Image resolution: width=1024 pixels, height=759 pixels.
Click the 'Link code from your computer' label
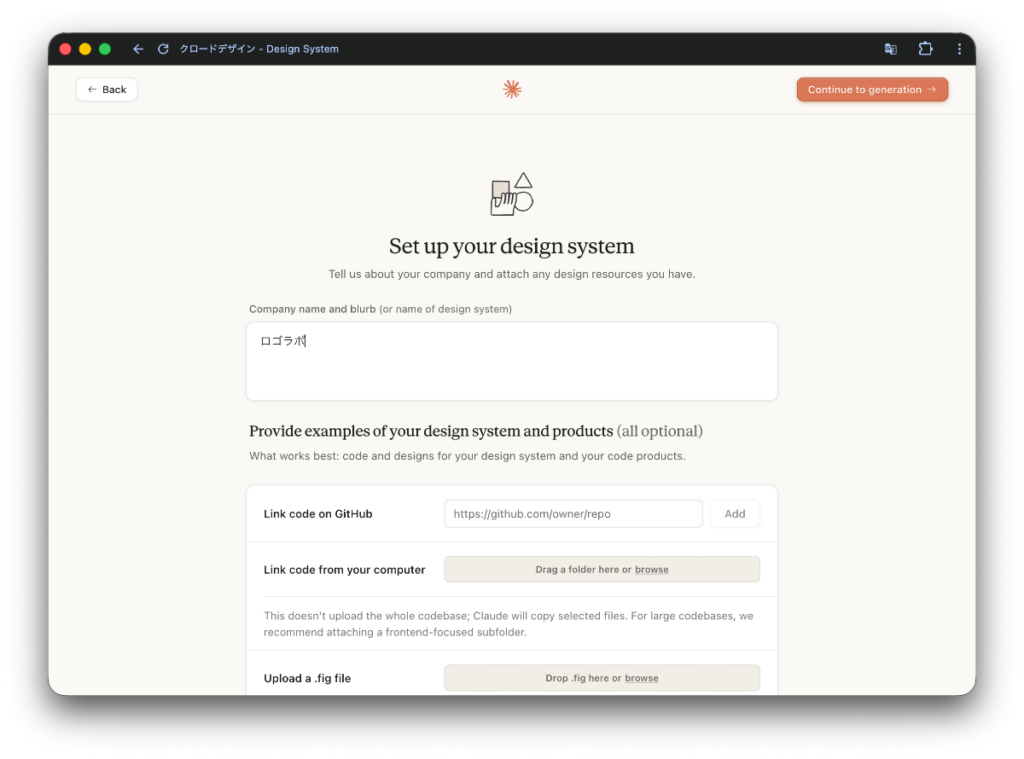coord(344,570)
